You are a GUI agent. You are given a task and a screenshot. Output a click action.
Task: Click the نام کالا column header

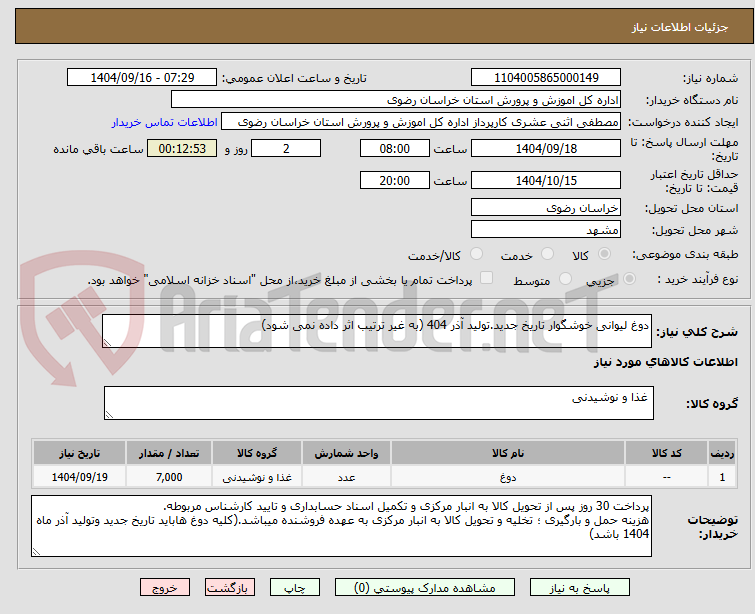coord(508,453)
